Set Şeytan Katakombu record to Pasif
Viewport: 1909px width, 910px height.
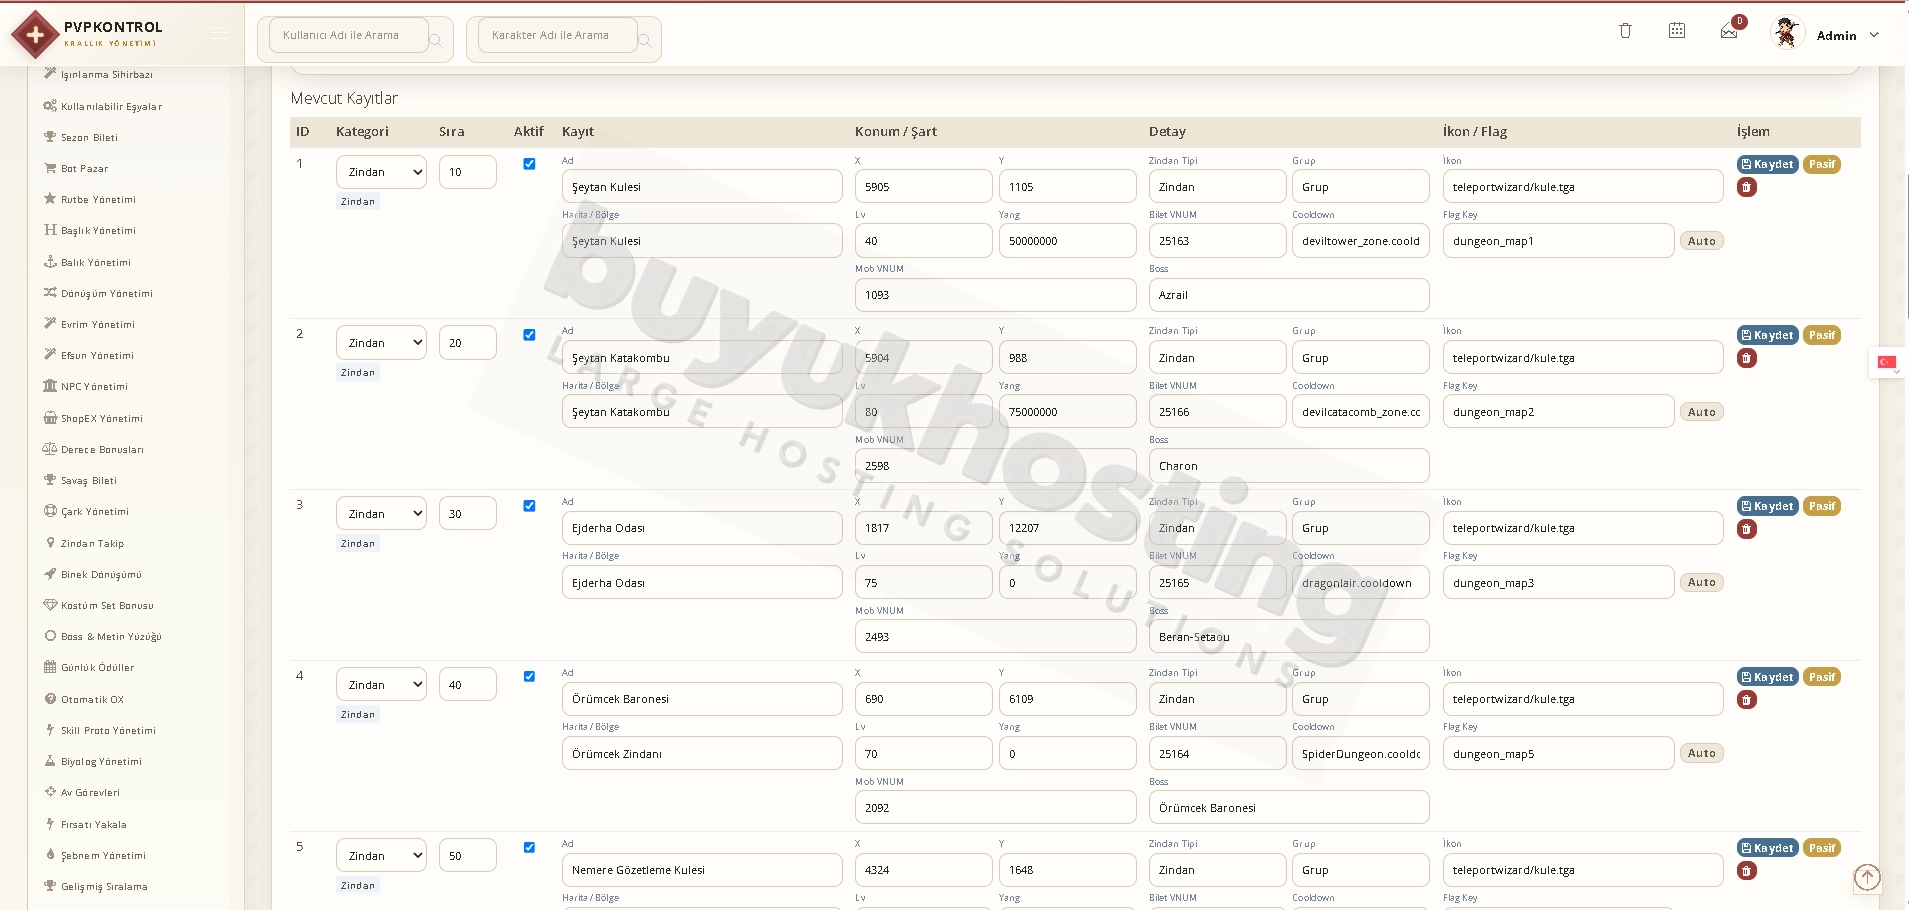coord(1822,335)
